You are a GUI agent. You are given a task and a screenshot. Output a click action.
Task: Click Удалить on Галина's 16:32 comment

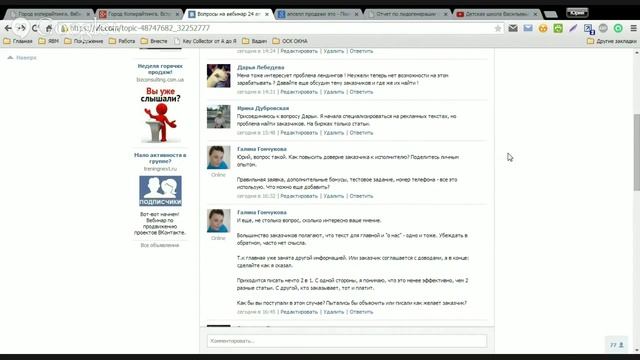(333, 196)
